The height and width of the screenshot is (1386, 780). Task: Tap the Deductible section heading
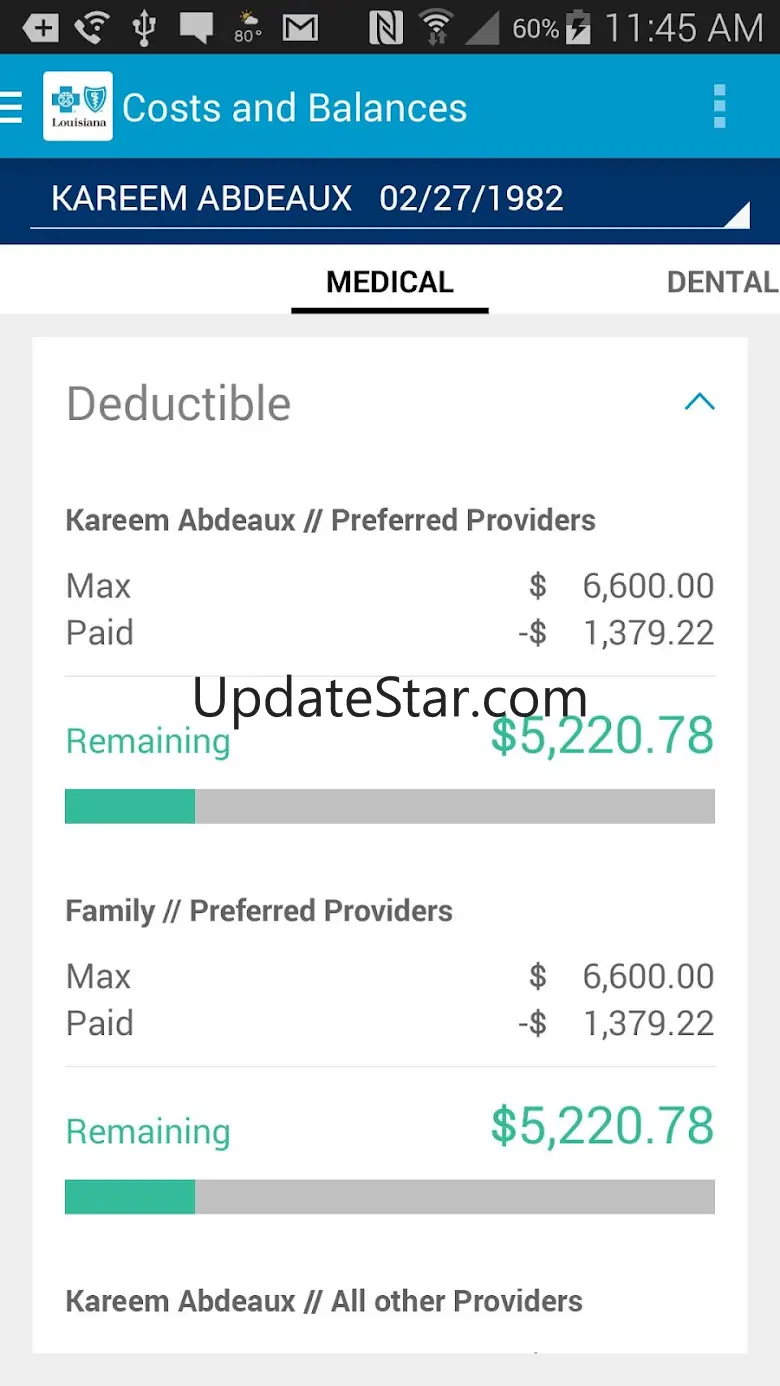(x=179, y=404)
